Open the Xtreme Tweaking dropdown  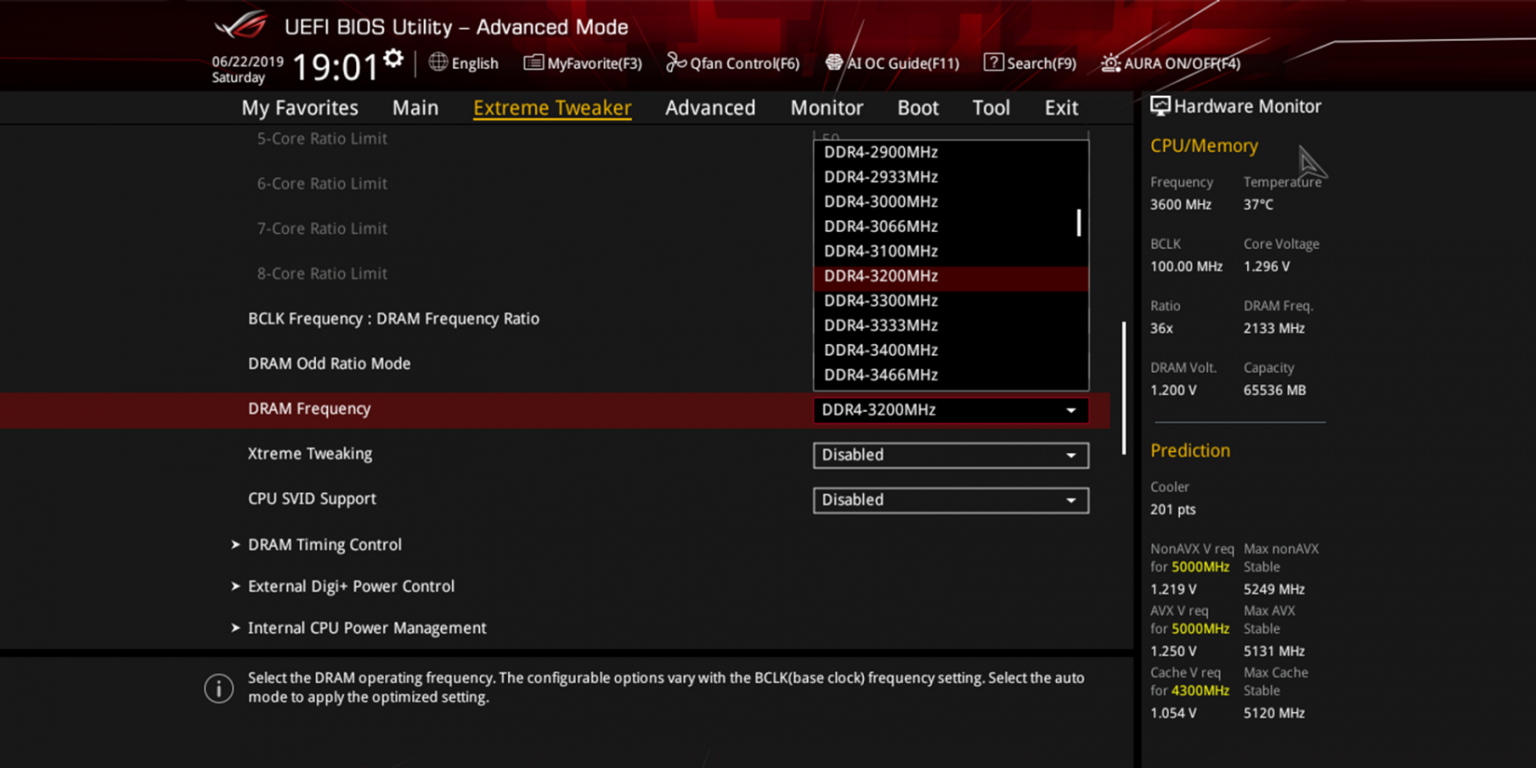click(950, 454)
